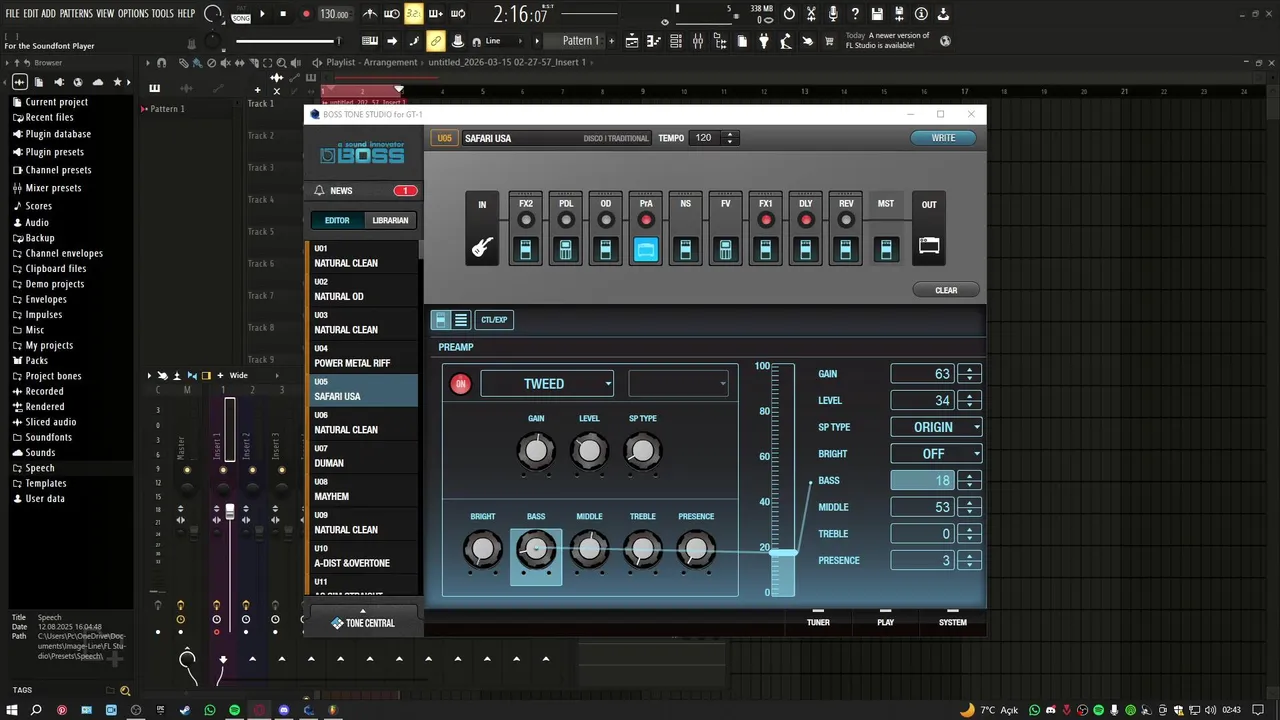Viewport: 1280px width, 720px height.
Task: Toggle the PAT/SONG mode switch
Action: point(240,14)
